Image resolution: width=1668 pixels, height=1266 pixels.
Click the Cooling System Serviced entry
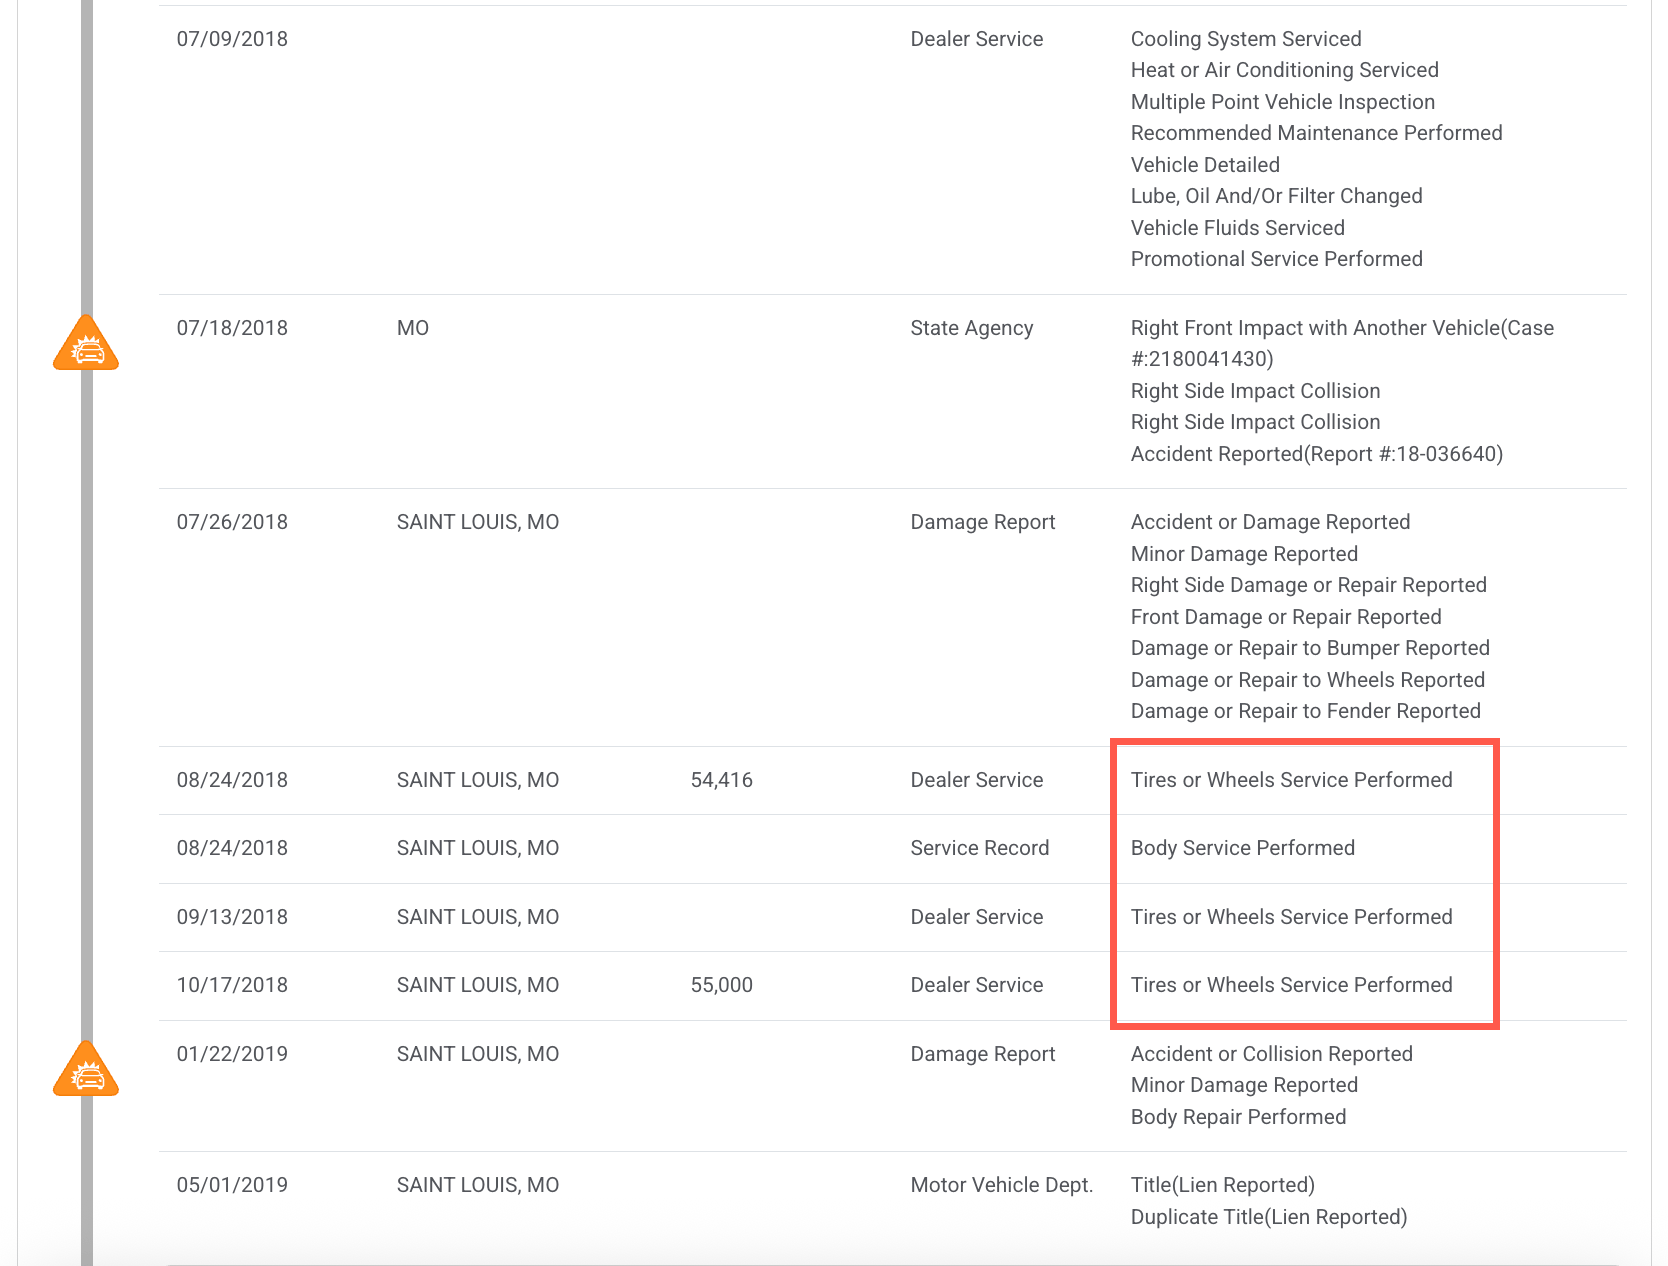click(1245, 39)
